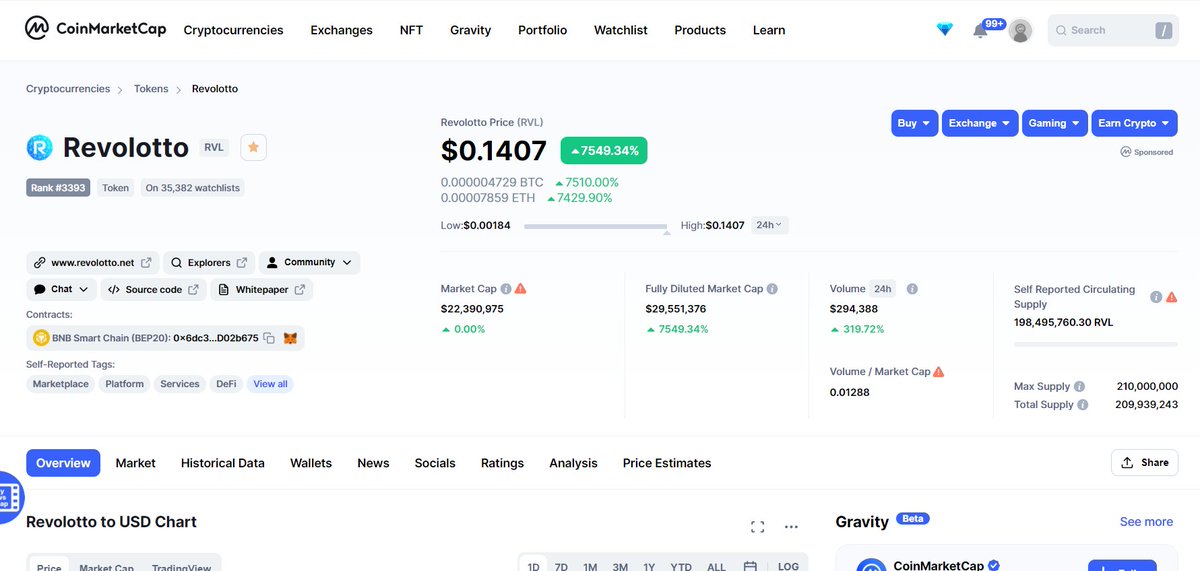The image size is (1200, 571).
Task: Add Revolotto to watchlist with star
Action: coord(254,147)
